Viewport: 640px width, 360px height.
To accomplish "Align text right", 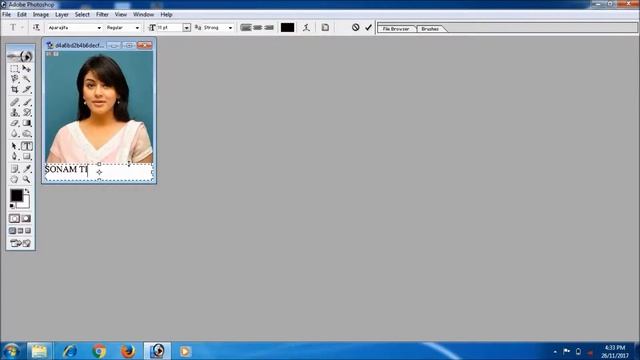I will pyautogui.click(x=269, y=27).
